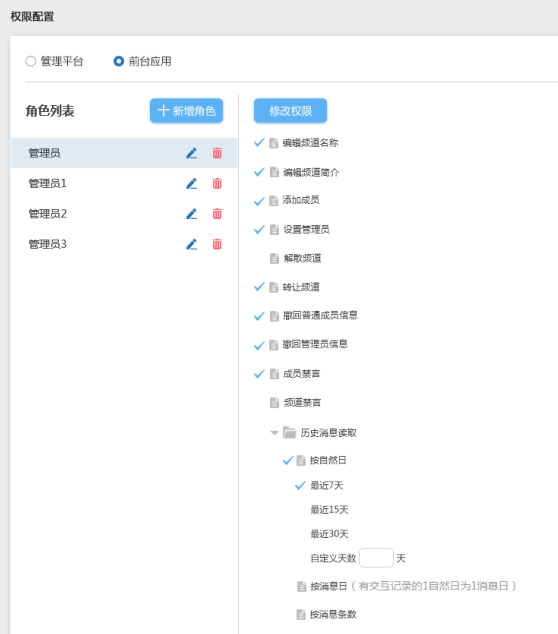Choose the 最近30天 option
The image size is (558, 634).
click(329, 534)
